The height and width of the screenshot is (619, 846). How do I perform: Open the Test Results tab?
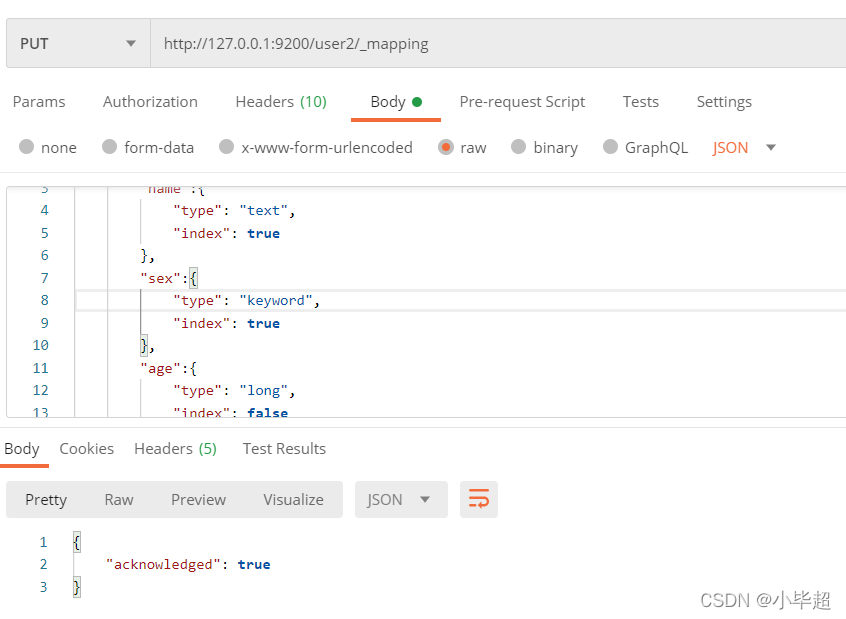coord(284,448)
